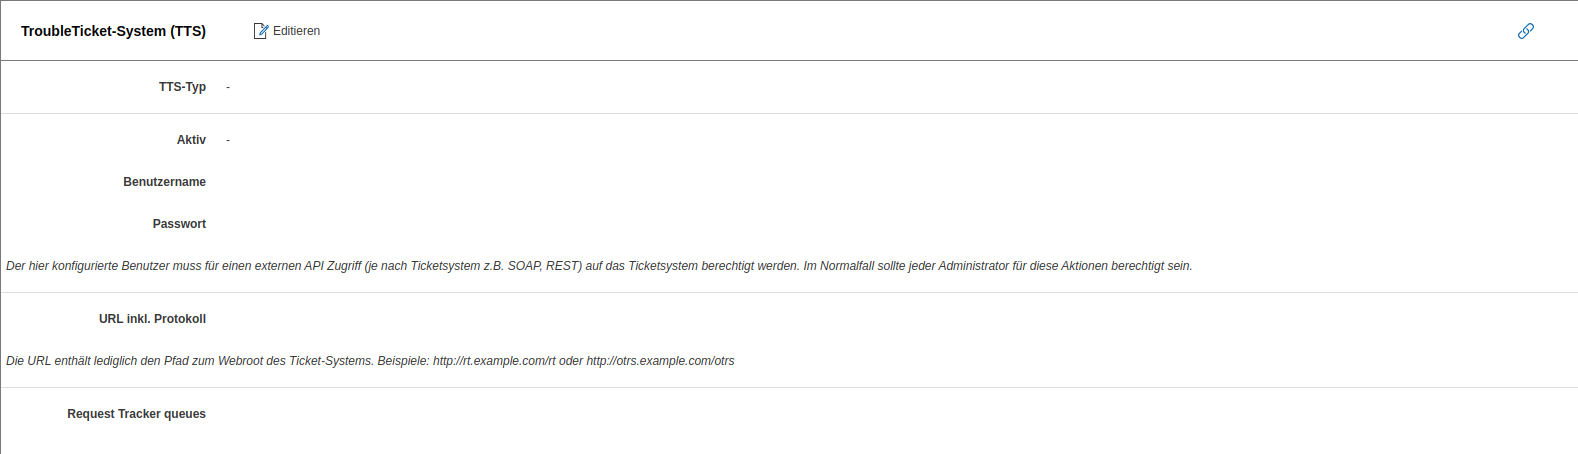Click the empty value next to Passwort
Screen dimensions: 1578x454
click(x=400, y=224)
